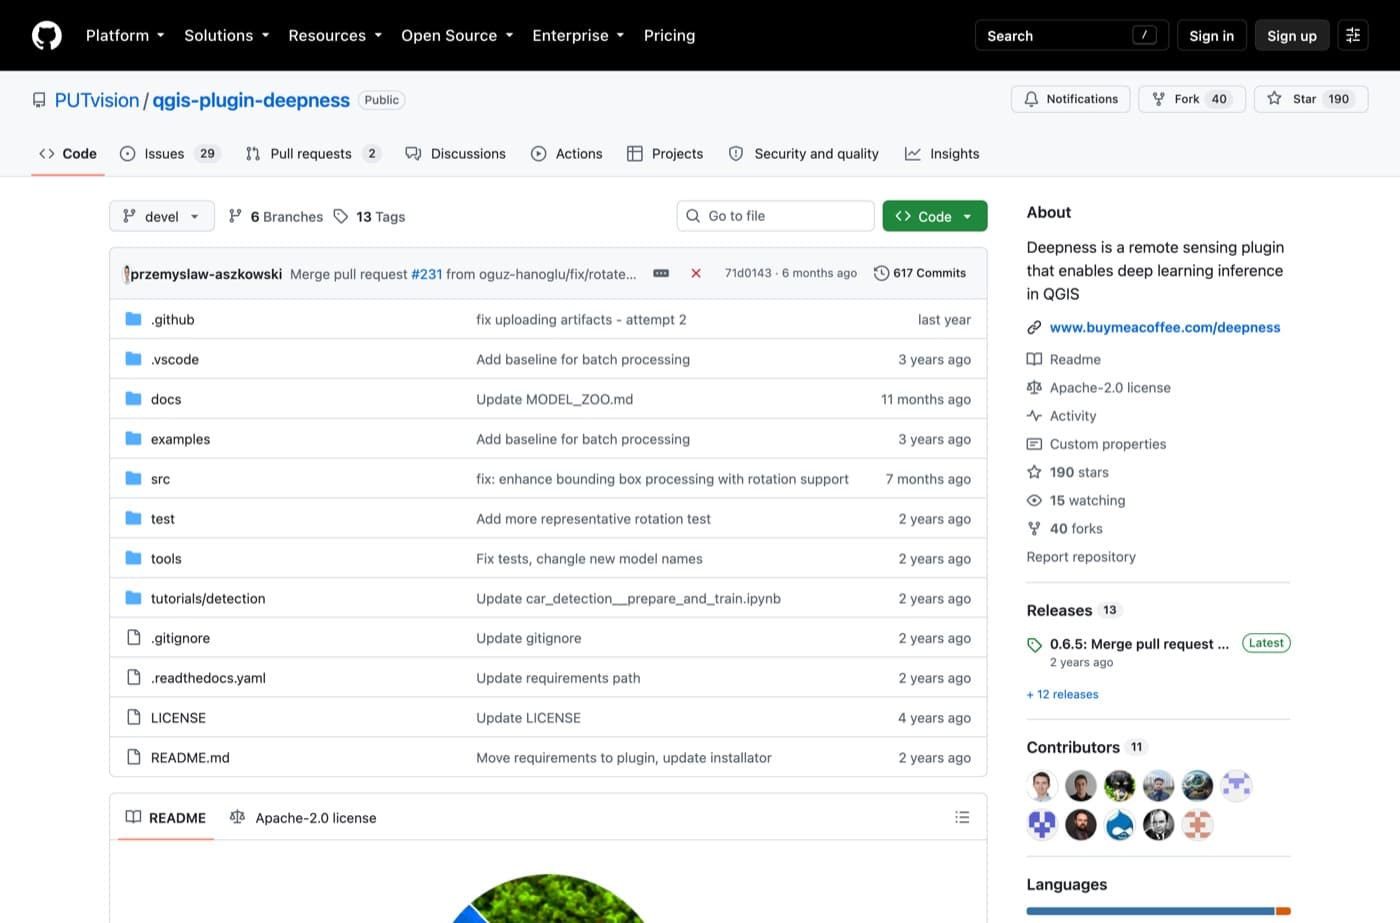Open the examples folder
The width and height of the screenshot is (1400, 923).
click(180, 439)
